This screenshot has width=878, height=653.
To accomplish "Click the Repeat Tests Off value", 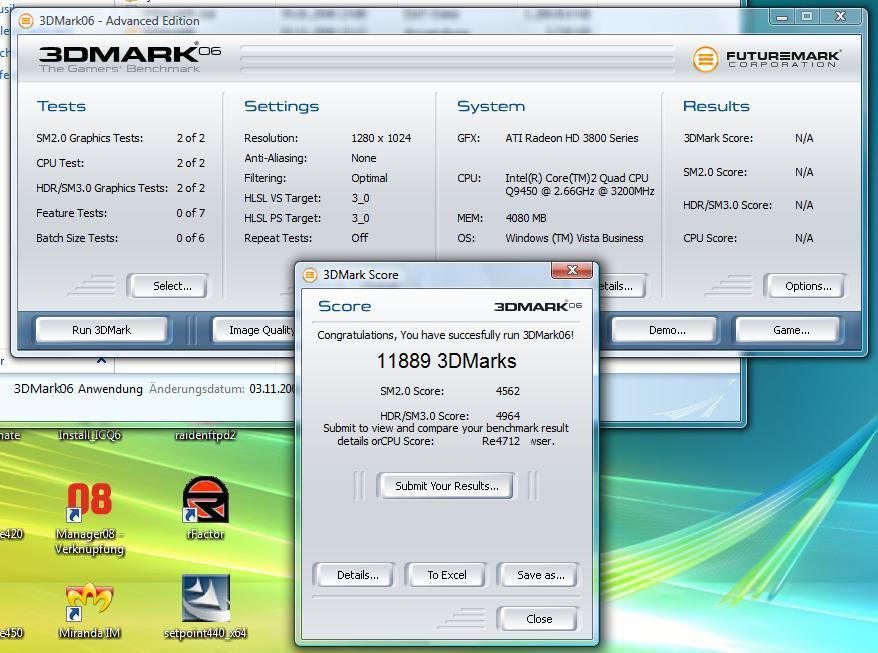I will pyautogui.click(x=359, y=238).
